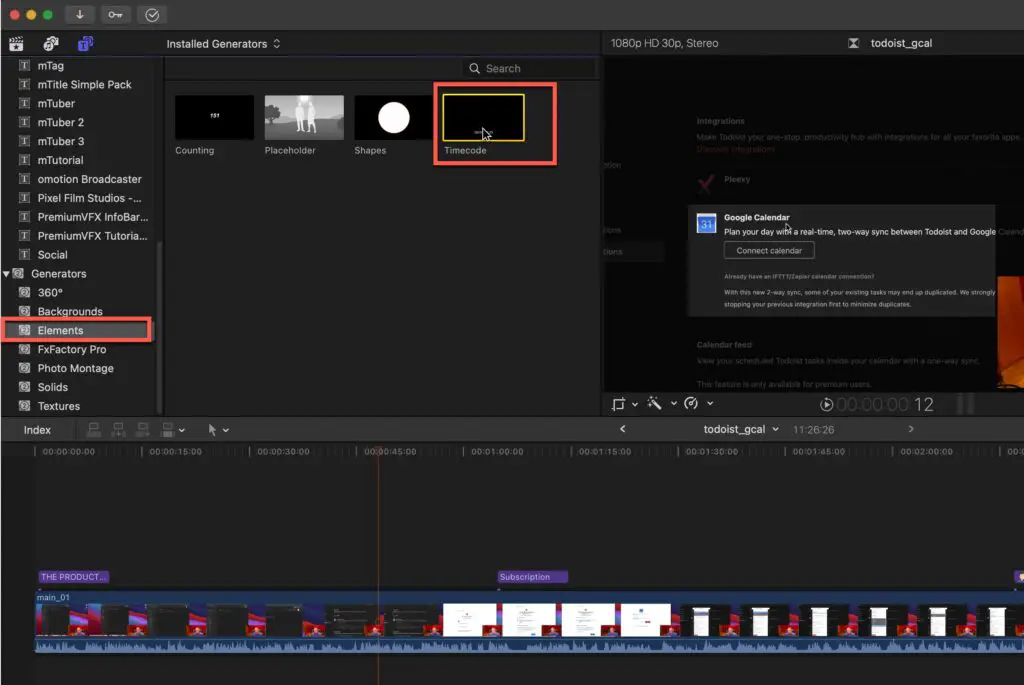Open the todoist_gcal timeline project pop-up
Image resolution: width=1024 pixels, height=685 pixels.
coord(741,429)
